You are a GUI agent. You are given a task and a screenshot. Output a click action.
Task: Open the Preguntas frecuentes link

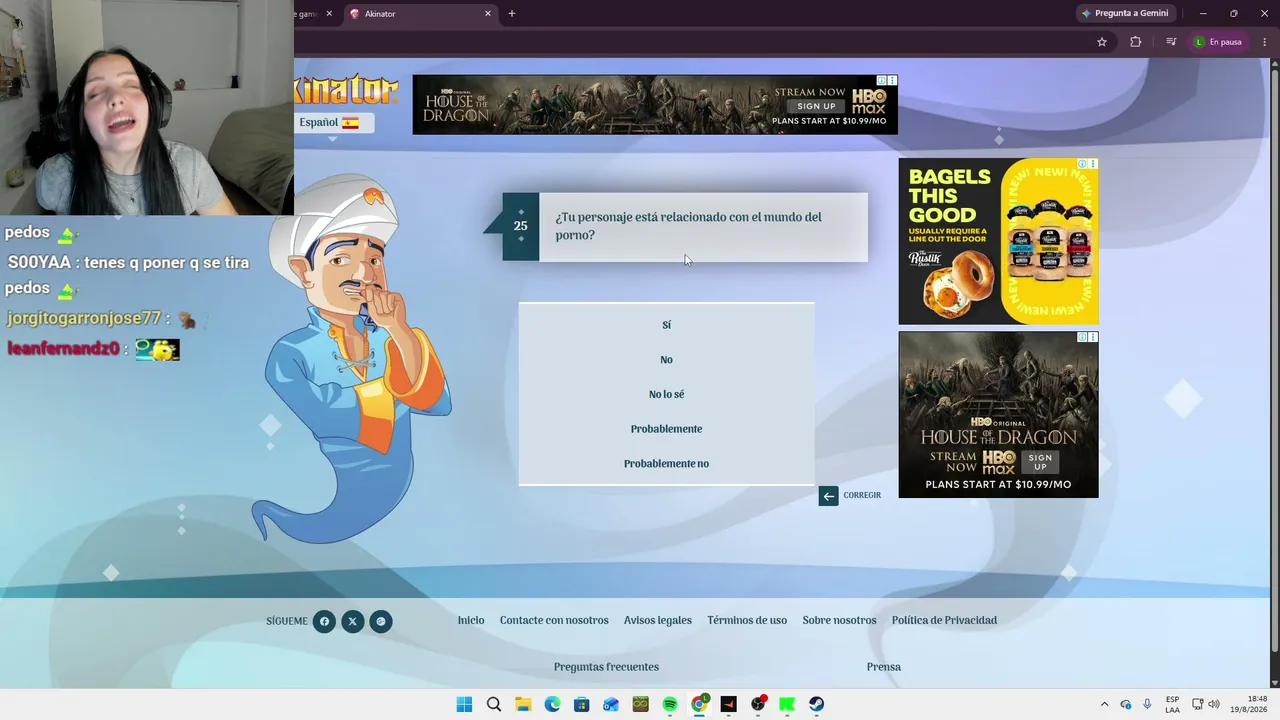click(606, 667)
